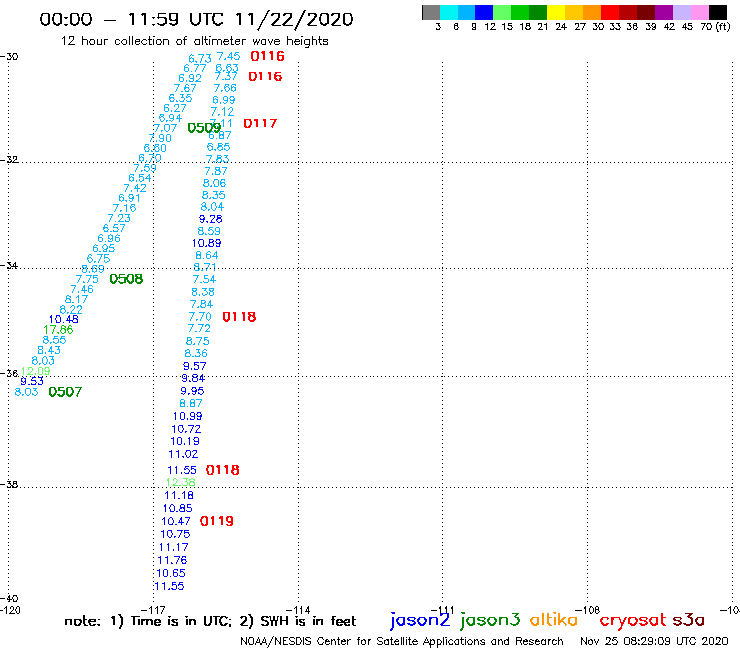Viewport: 740px width, 650px height.
Task: Click the gray 3 ft legend swatch
Action: [431, 12]
